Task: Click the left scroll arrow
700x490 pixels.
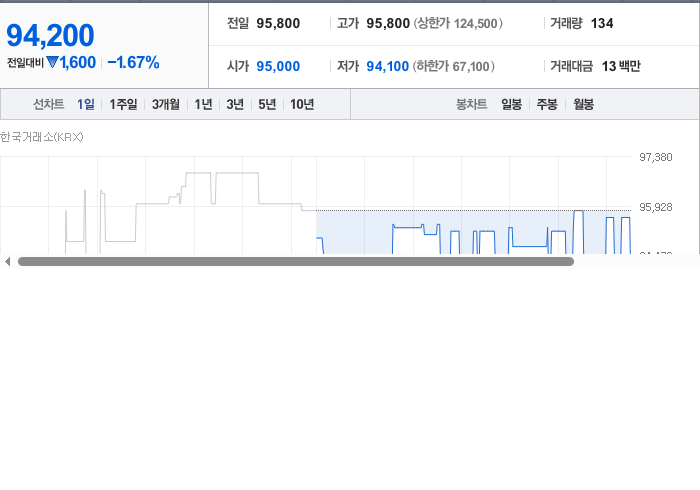Action: pyautogui.click(x=8, y=262)
